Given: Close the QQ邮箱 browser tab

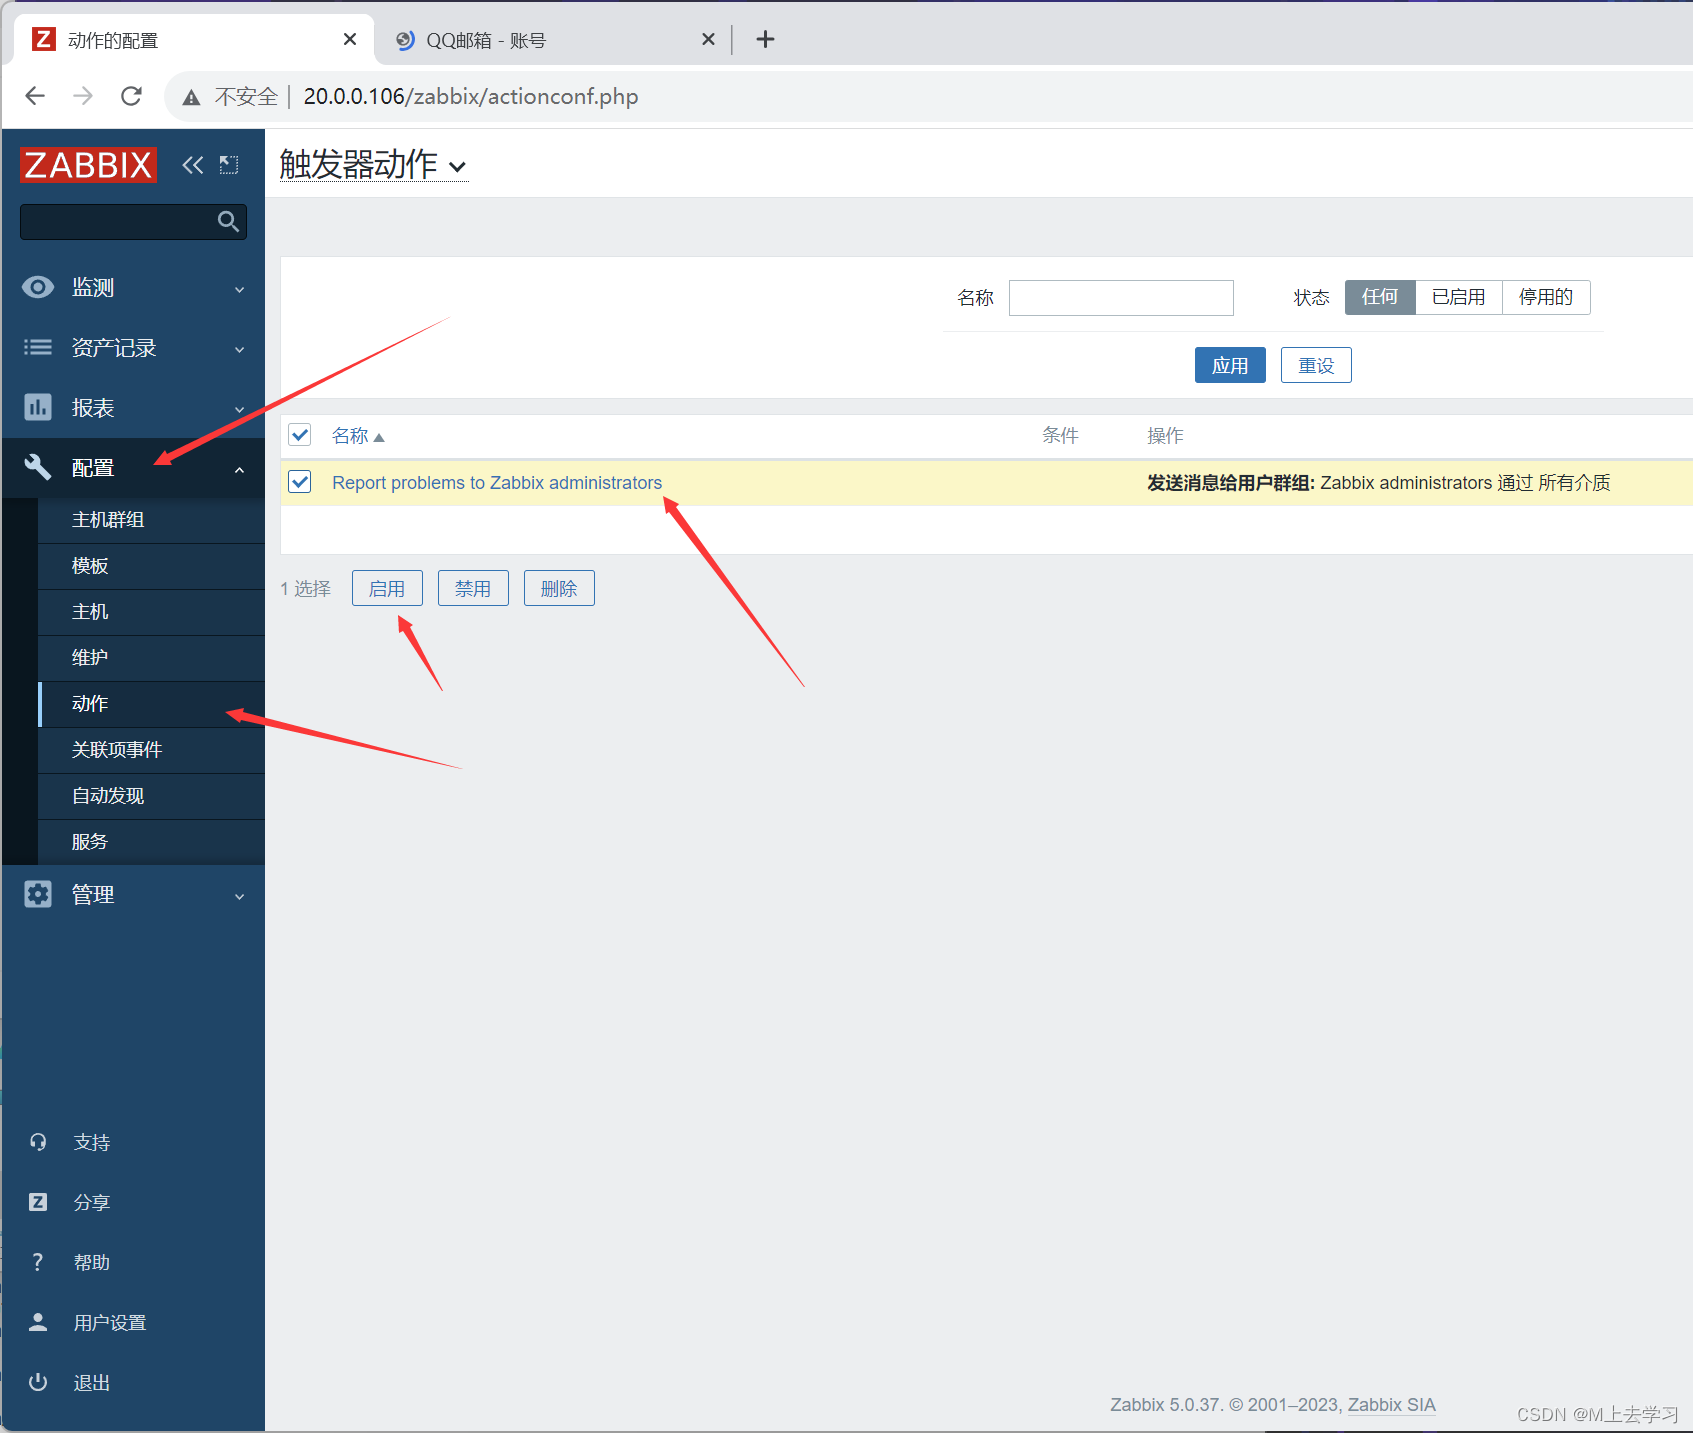Looking at the screenshot, I should point(708,39).
